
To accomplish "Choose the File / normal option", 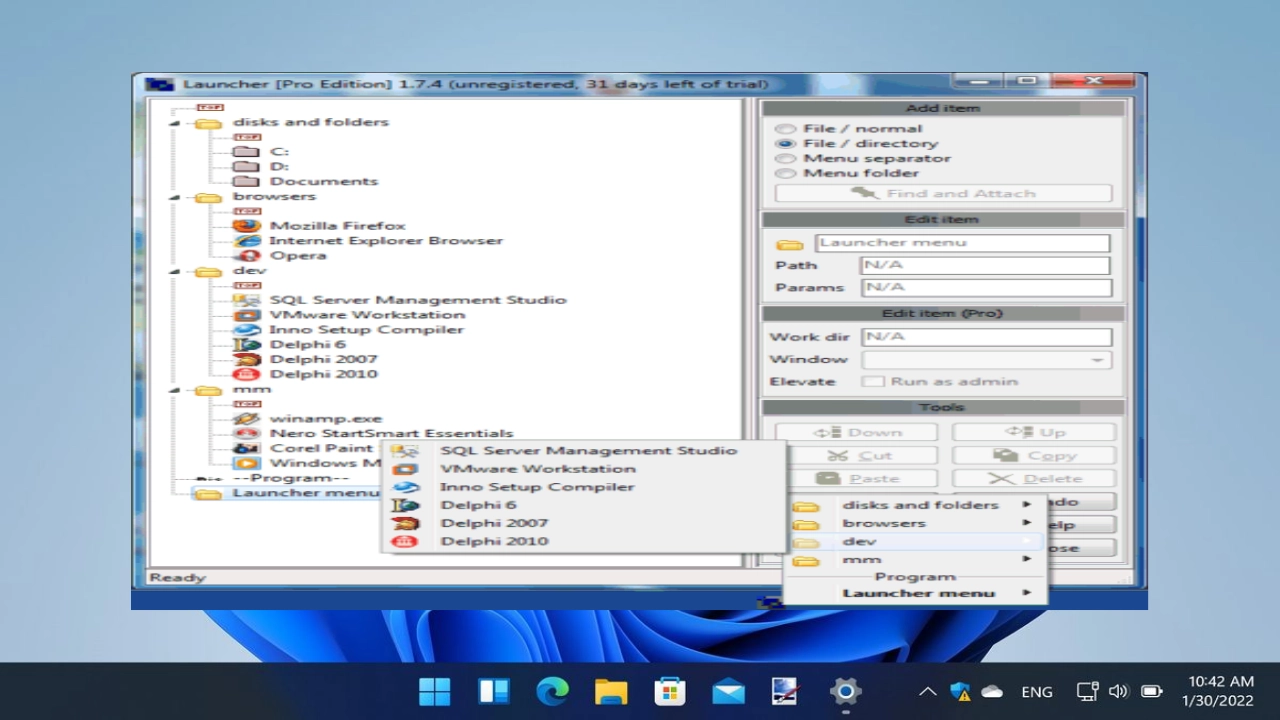I will point(786,129).
